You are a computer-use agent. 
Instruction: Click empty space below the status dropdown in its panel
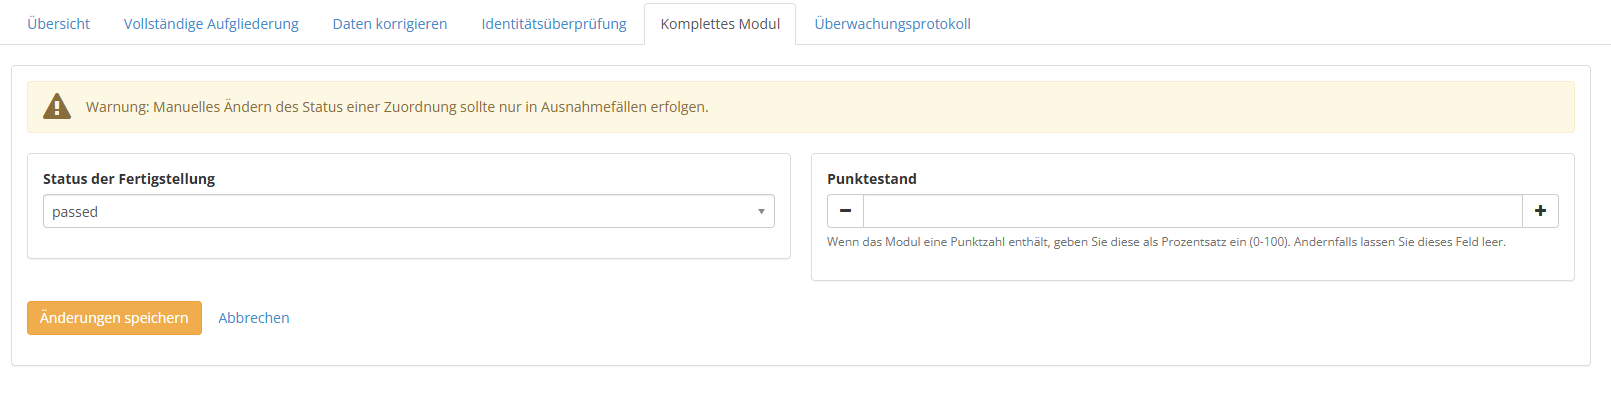pos(409,243)
